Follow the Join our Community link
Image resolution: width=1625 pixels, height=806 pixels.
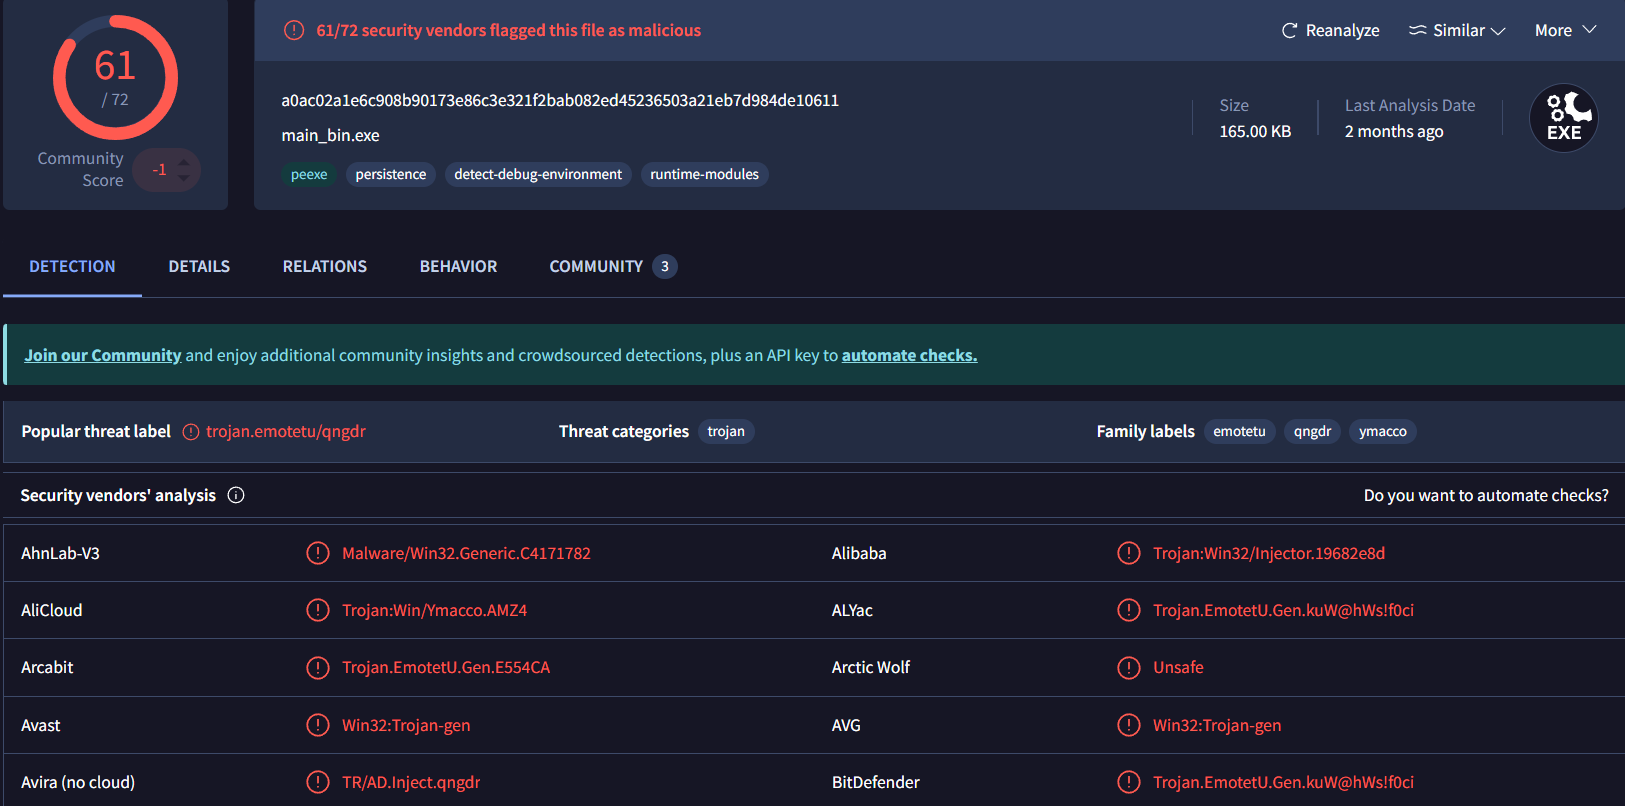[103, 355]
